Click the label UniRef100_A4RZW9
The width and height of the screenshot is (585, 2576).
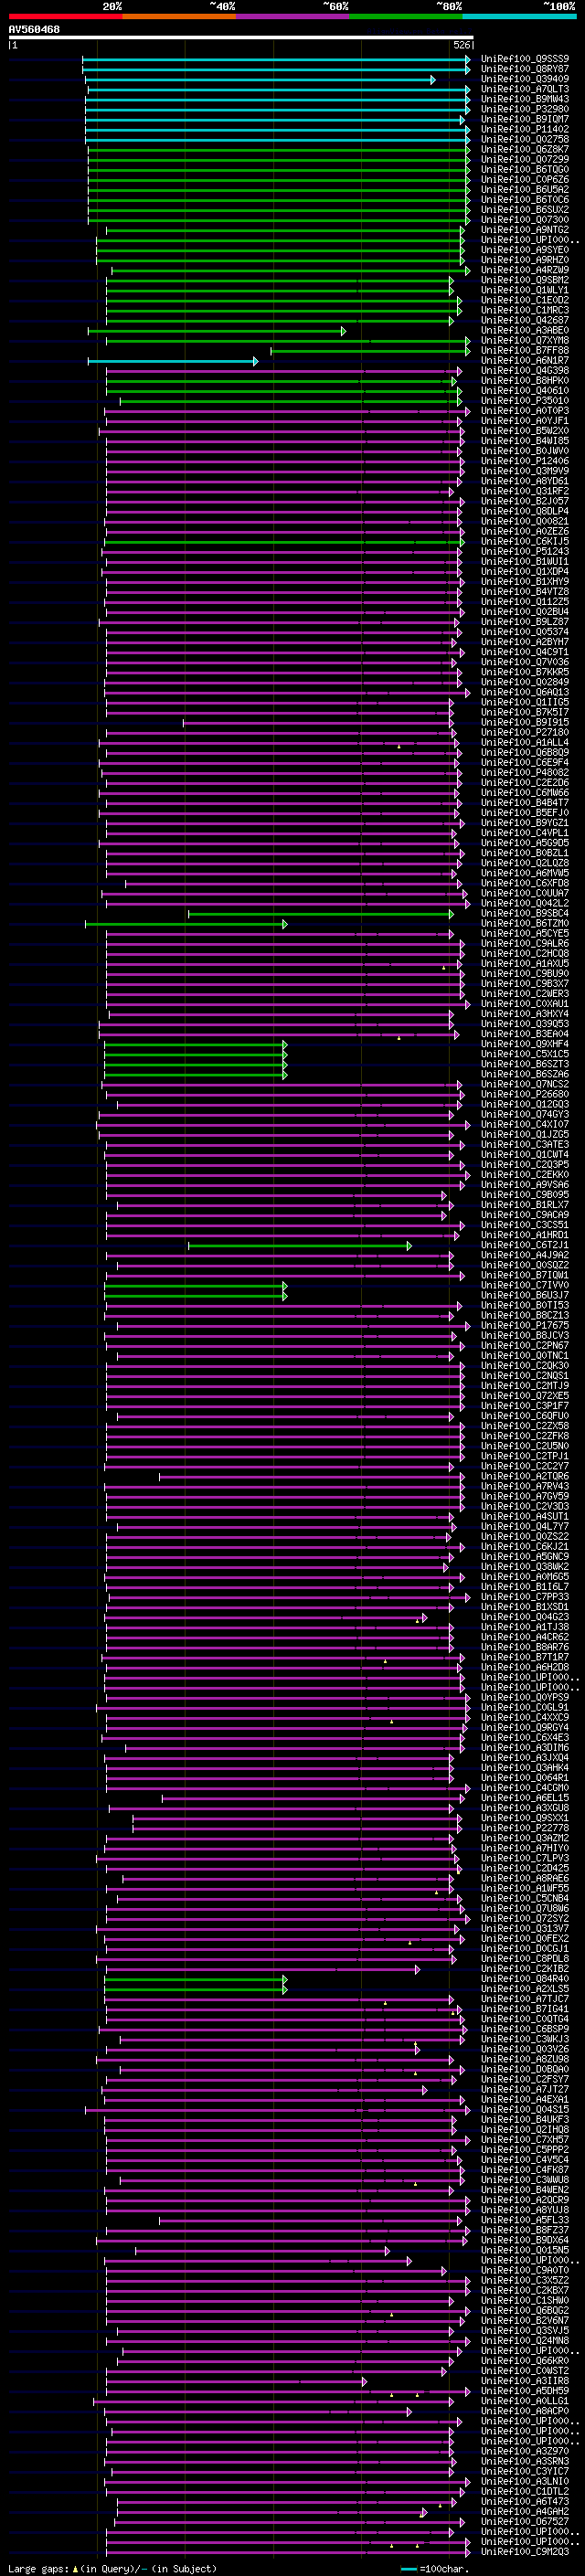[525, 270]
